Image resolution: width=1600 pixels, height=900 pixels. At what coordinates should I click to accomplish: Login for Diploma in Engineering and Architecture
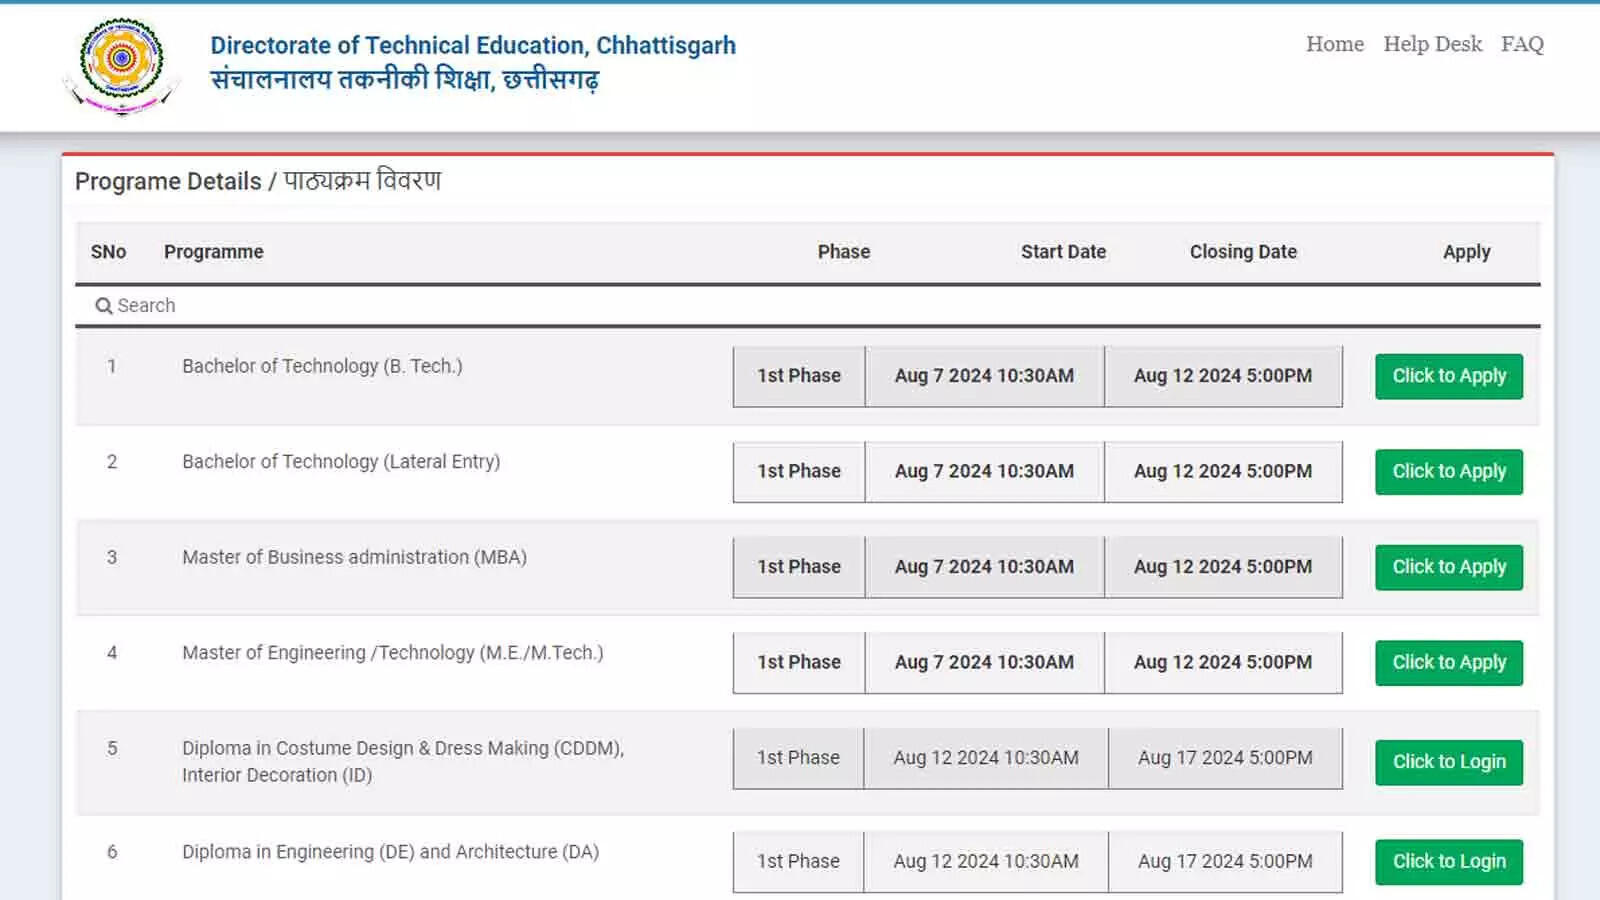pyautogui.click(x=1448, y=861)
